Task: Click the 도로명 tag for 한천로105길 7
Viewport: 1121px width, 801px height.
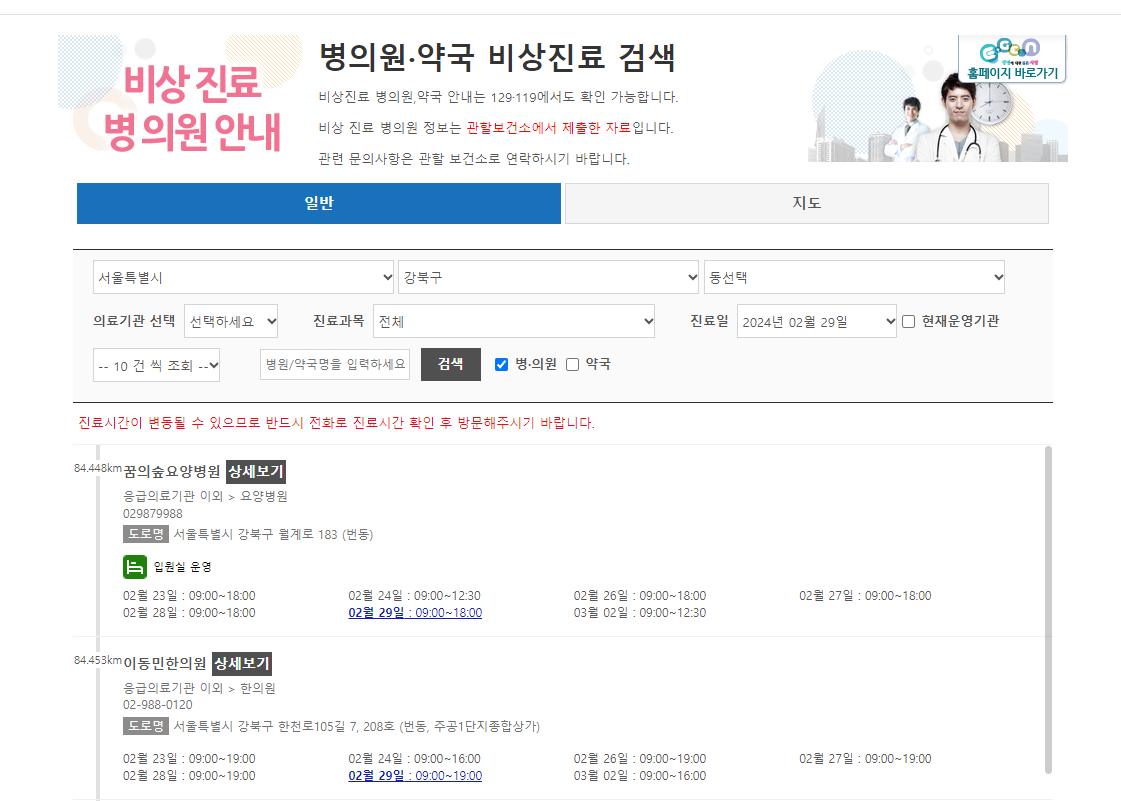Action: 146,725
